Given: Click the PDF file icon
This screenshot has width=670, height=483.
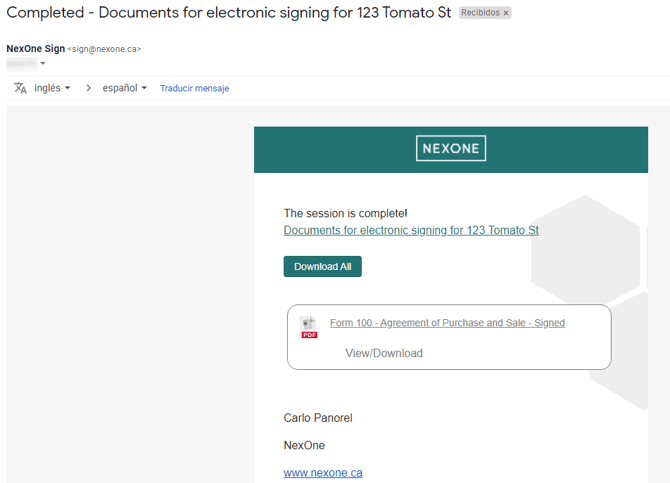Looking at the screenshot, I should [x=309, y=326].
